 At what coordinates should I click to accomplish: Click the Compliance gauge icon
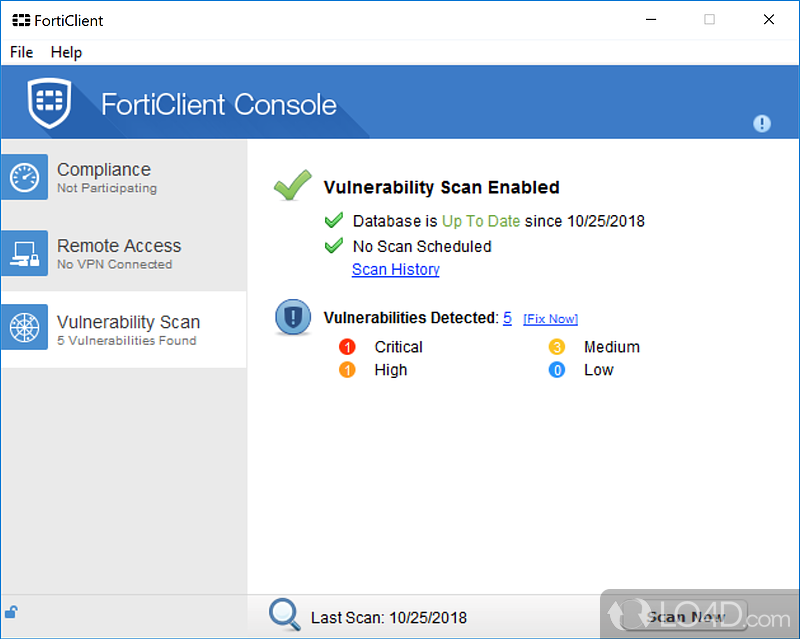[x=24, y=178]
